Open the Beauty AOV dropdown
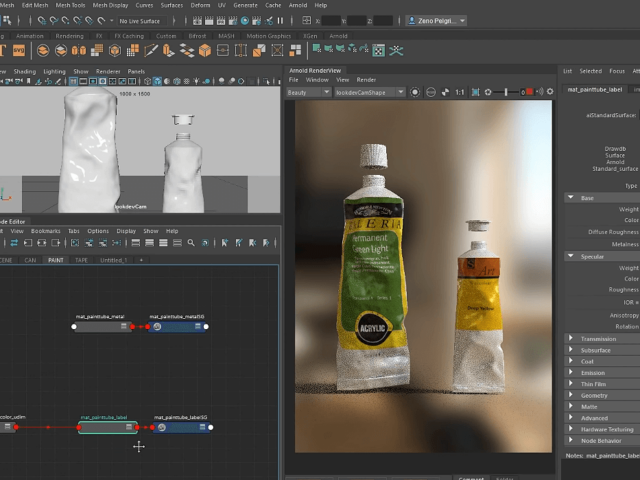 point(309,92)
